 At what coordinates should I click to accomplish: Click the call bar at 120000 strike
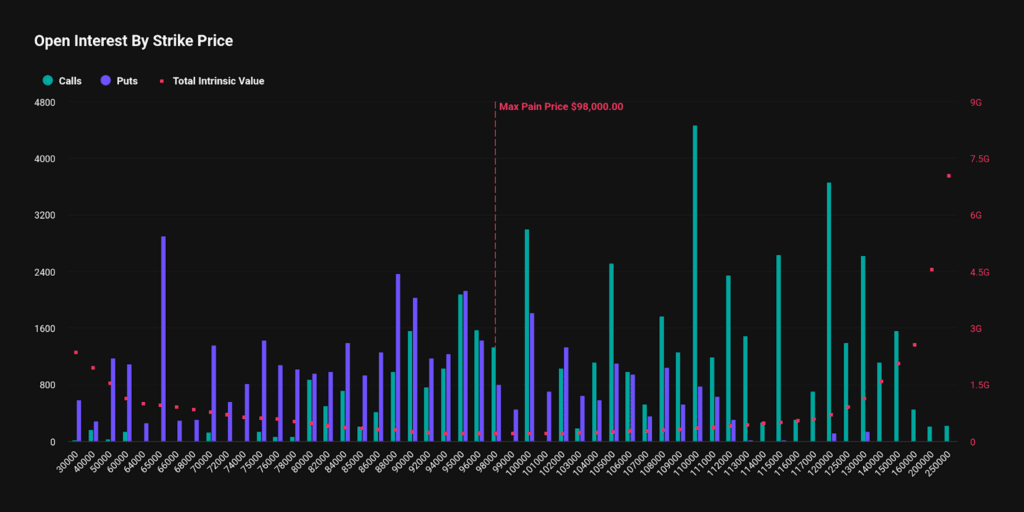(x=829, y=312)
